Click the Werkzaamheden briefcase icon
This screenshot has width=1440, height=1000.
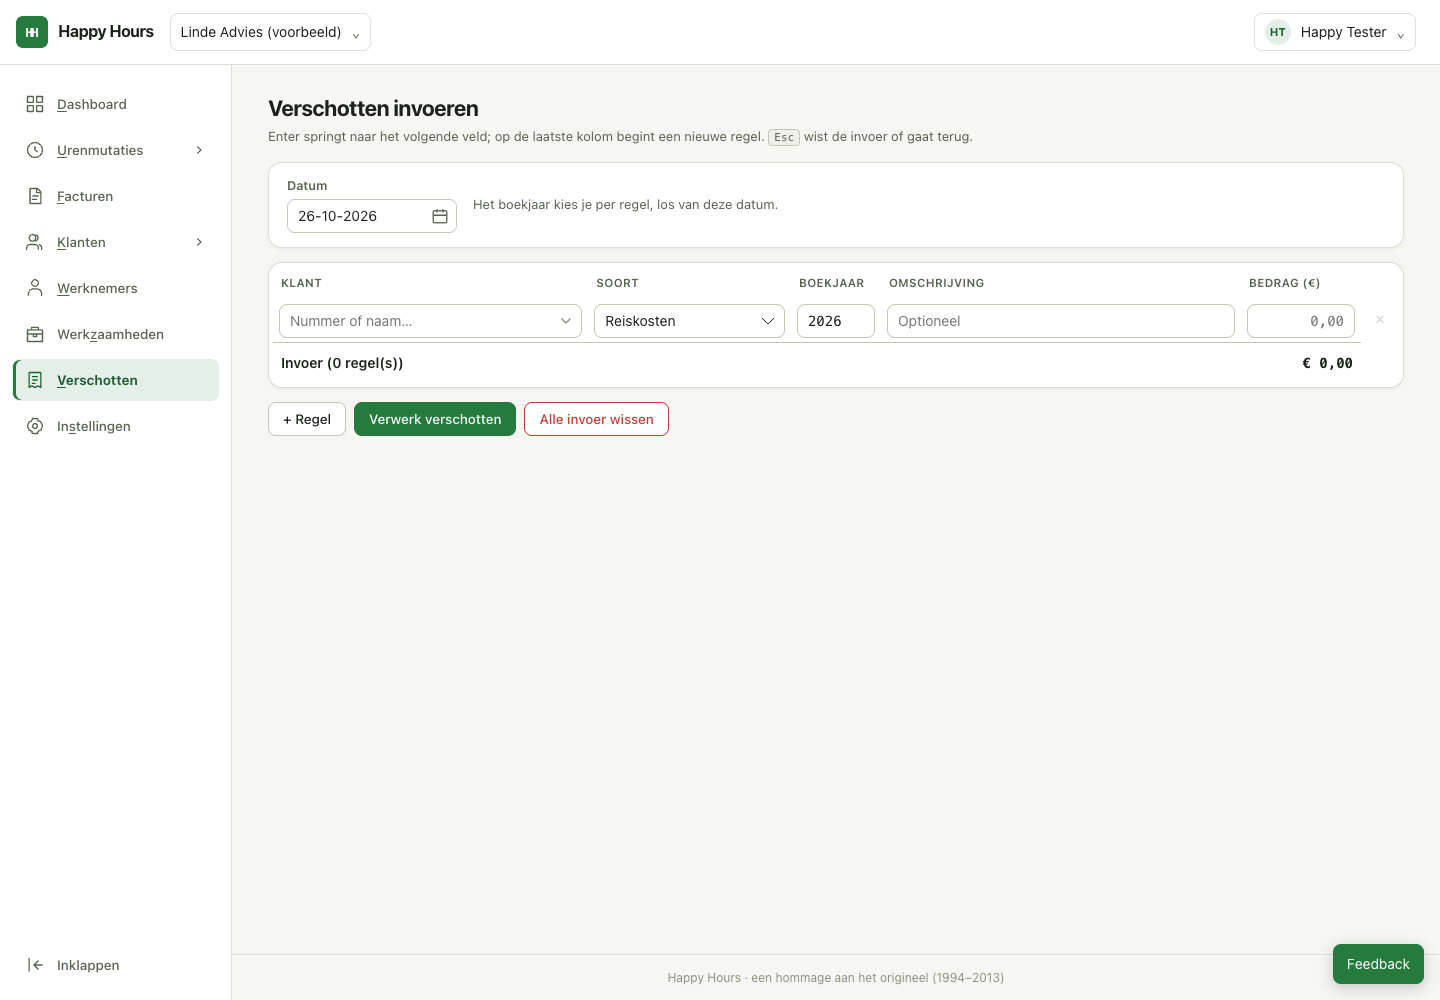click(x=35, y=334)
